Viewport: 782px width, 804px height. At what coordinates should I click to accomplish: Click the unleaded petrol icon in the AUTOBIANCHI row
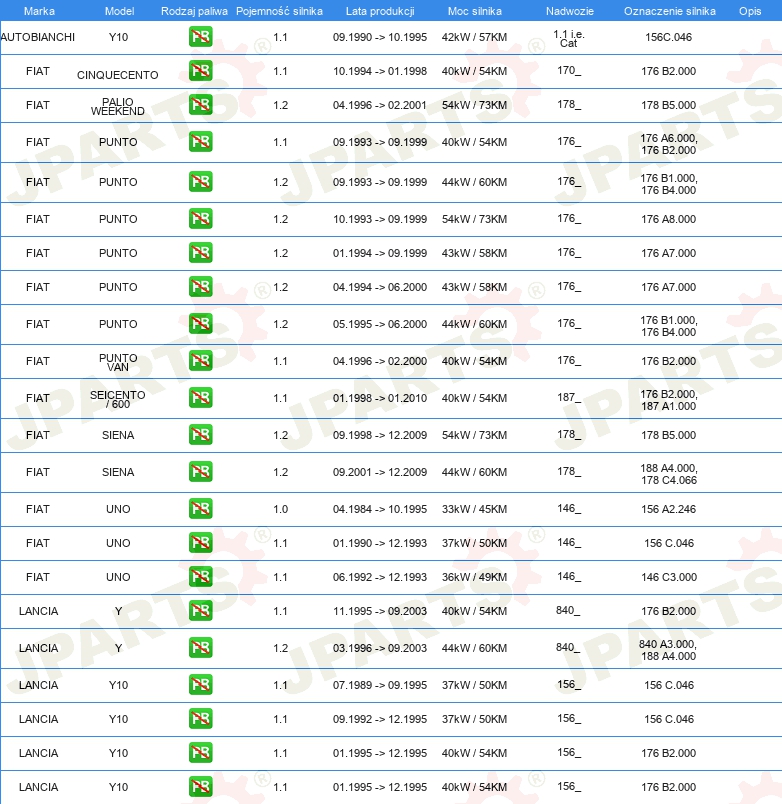pos(200,37)
